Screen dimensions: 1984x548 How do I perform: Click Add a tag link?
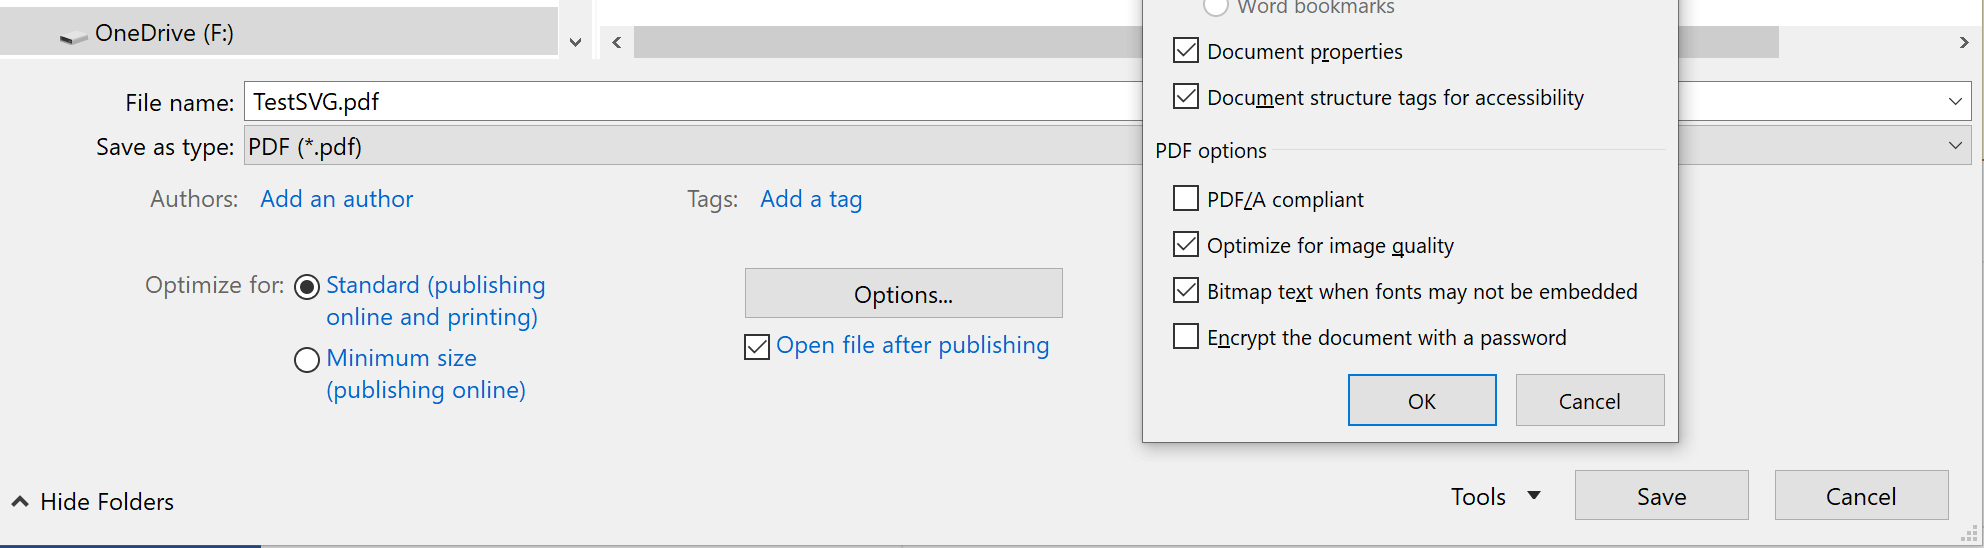(x=811, y=199)
